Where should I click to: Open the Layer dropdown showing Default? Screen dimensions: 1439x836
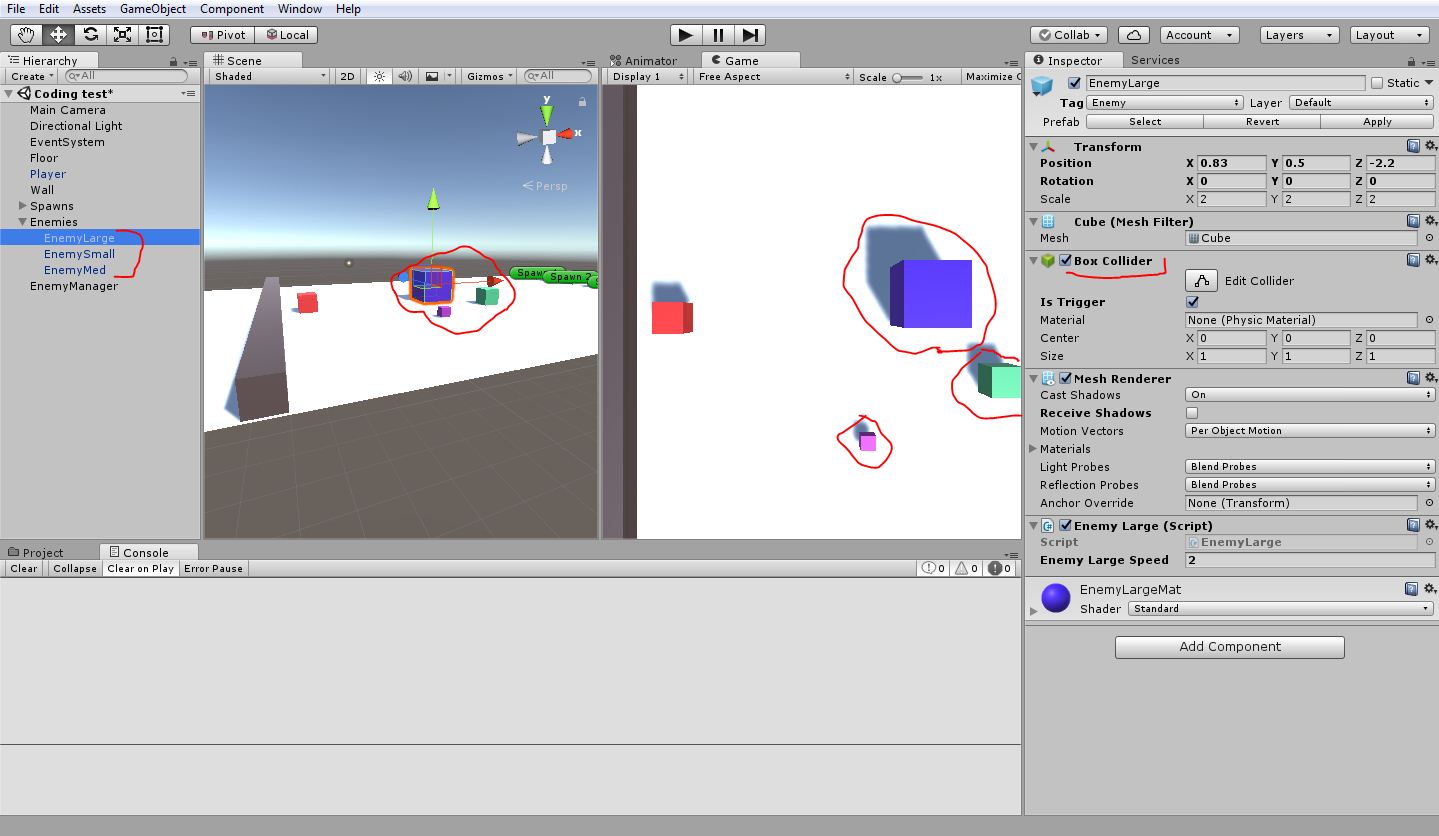[x=1361, y=103]
